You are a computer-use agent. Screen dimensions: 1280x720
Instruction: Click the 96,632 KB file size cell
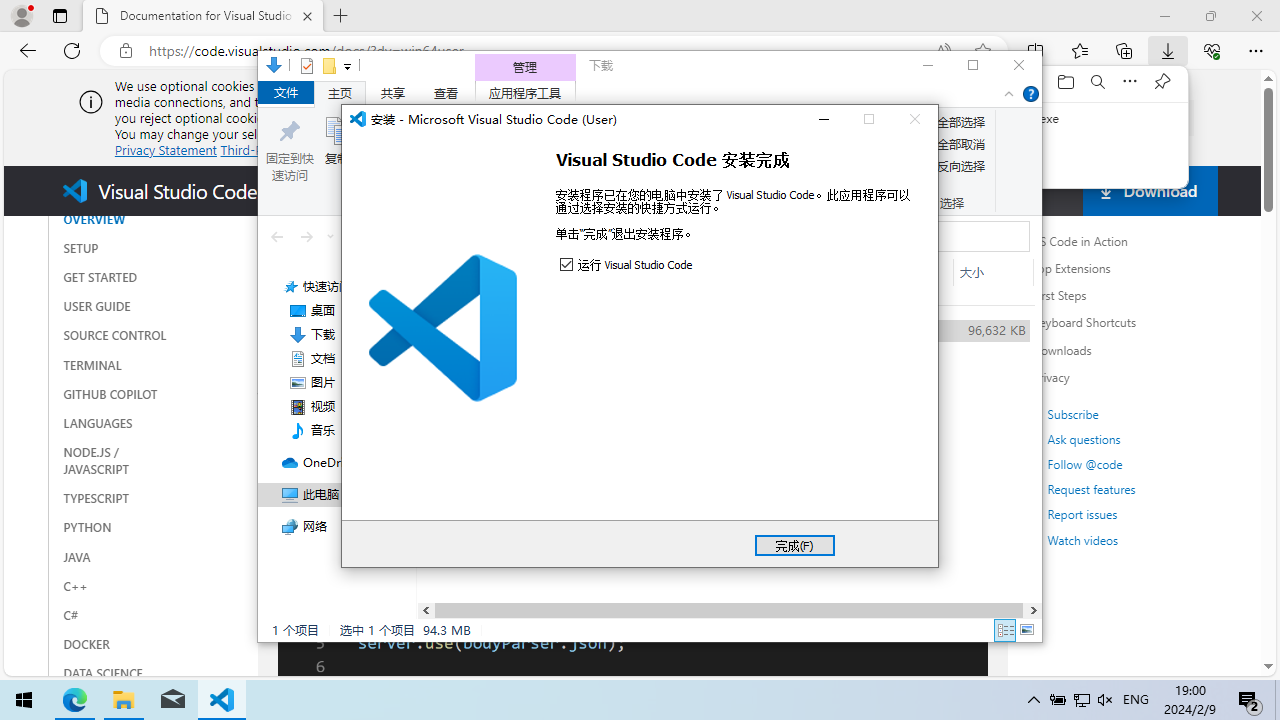pos(996,330)
